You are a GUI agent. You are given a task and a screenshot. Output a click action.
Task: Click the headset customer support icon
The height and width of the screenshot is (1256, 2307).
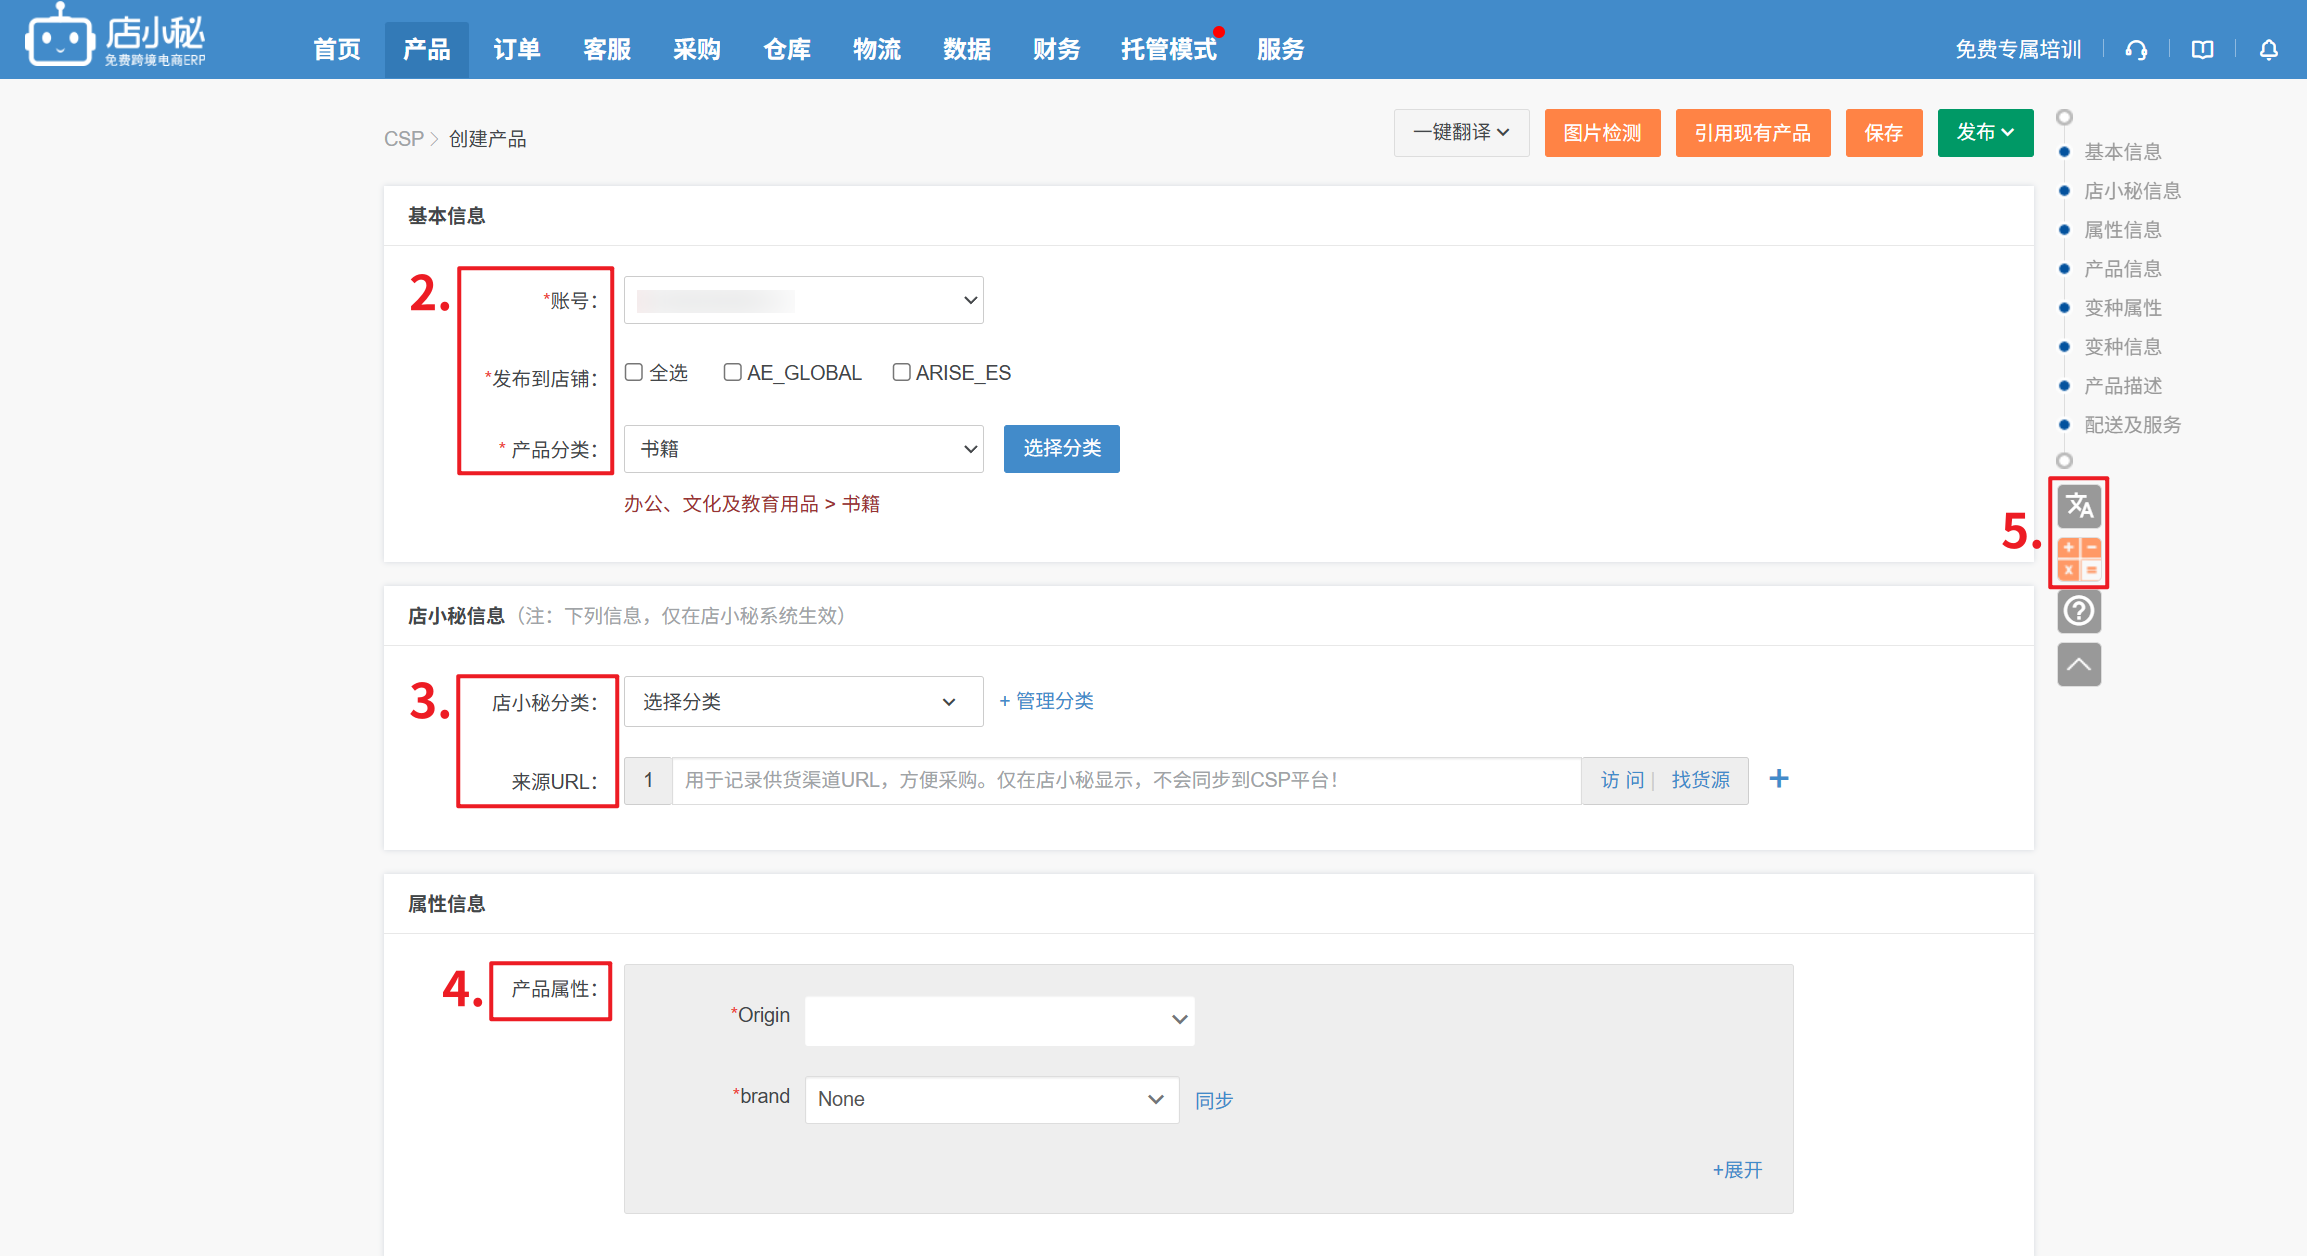2136,49
